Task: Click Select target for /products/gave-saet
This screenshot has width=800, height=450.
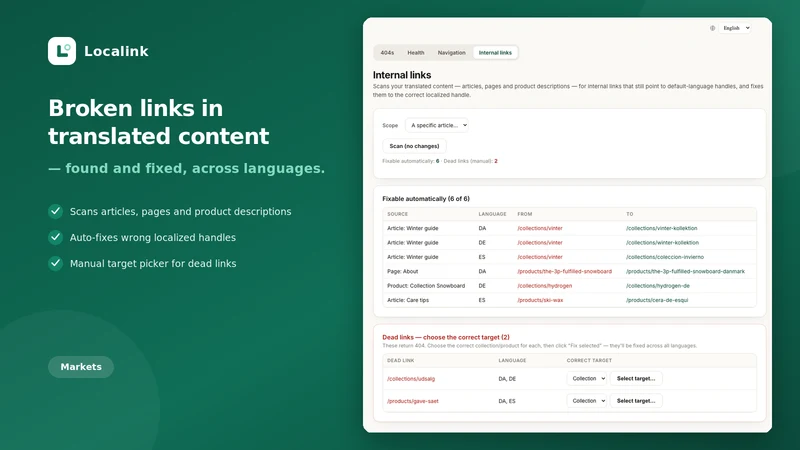Action: tap(636, 401)
